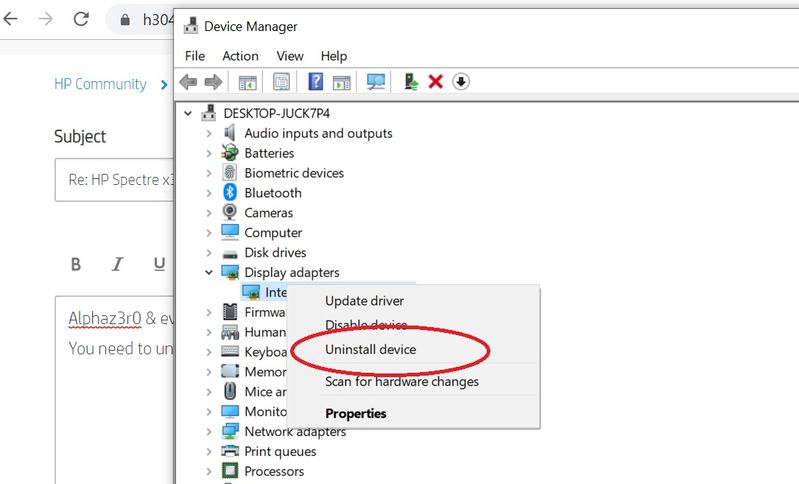Click the Bluetooth category icon
Viewport: 799px width, 484px height.
230,193
